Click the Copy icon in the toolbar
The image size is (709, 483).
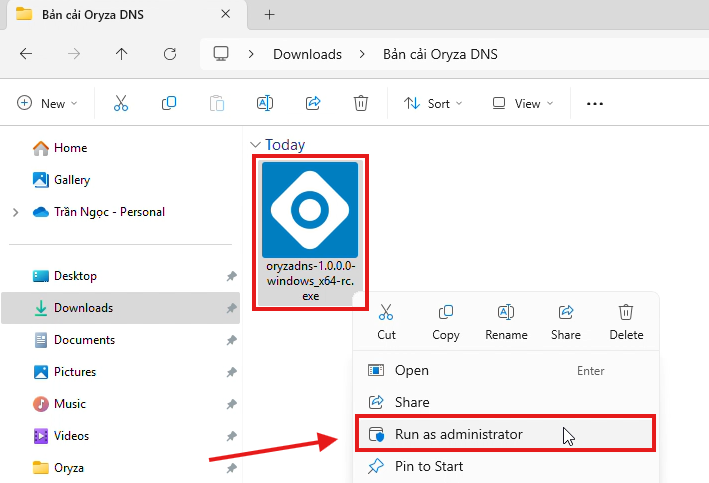[x=169, y=104]
